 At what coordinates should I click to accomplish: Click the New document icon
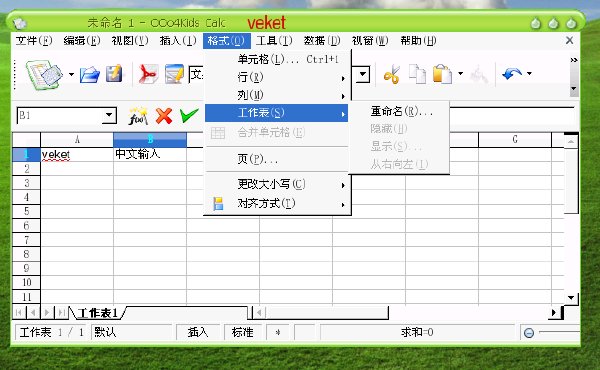pos(44,75)
